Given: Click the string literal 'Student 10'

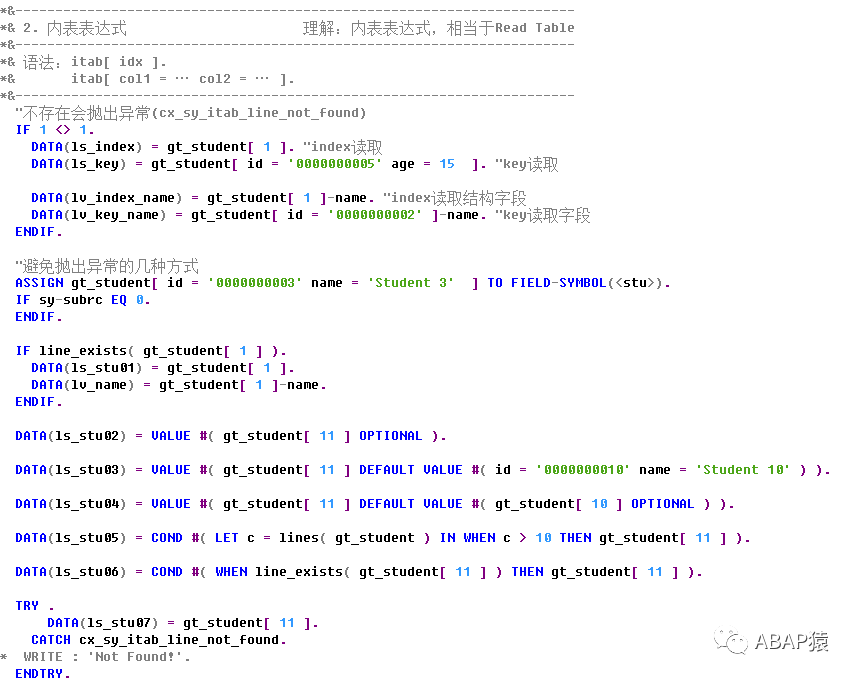Looking at the screenshot, I should click(x=742, y=469).
